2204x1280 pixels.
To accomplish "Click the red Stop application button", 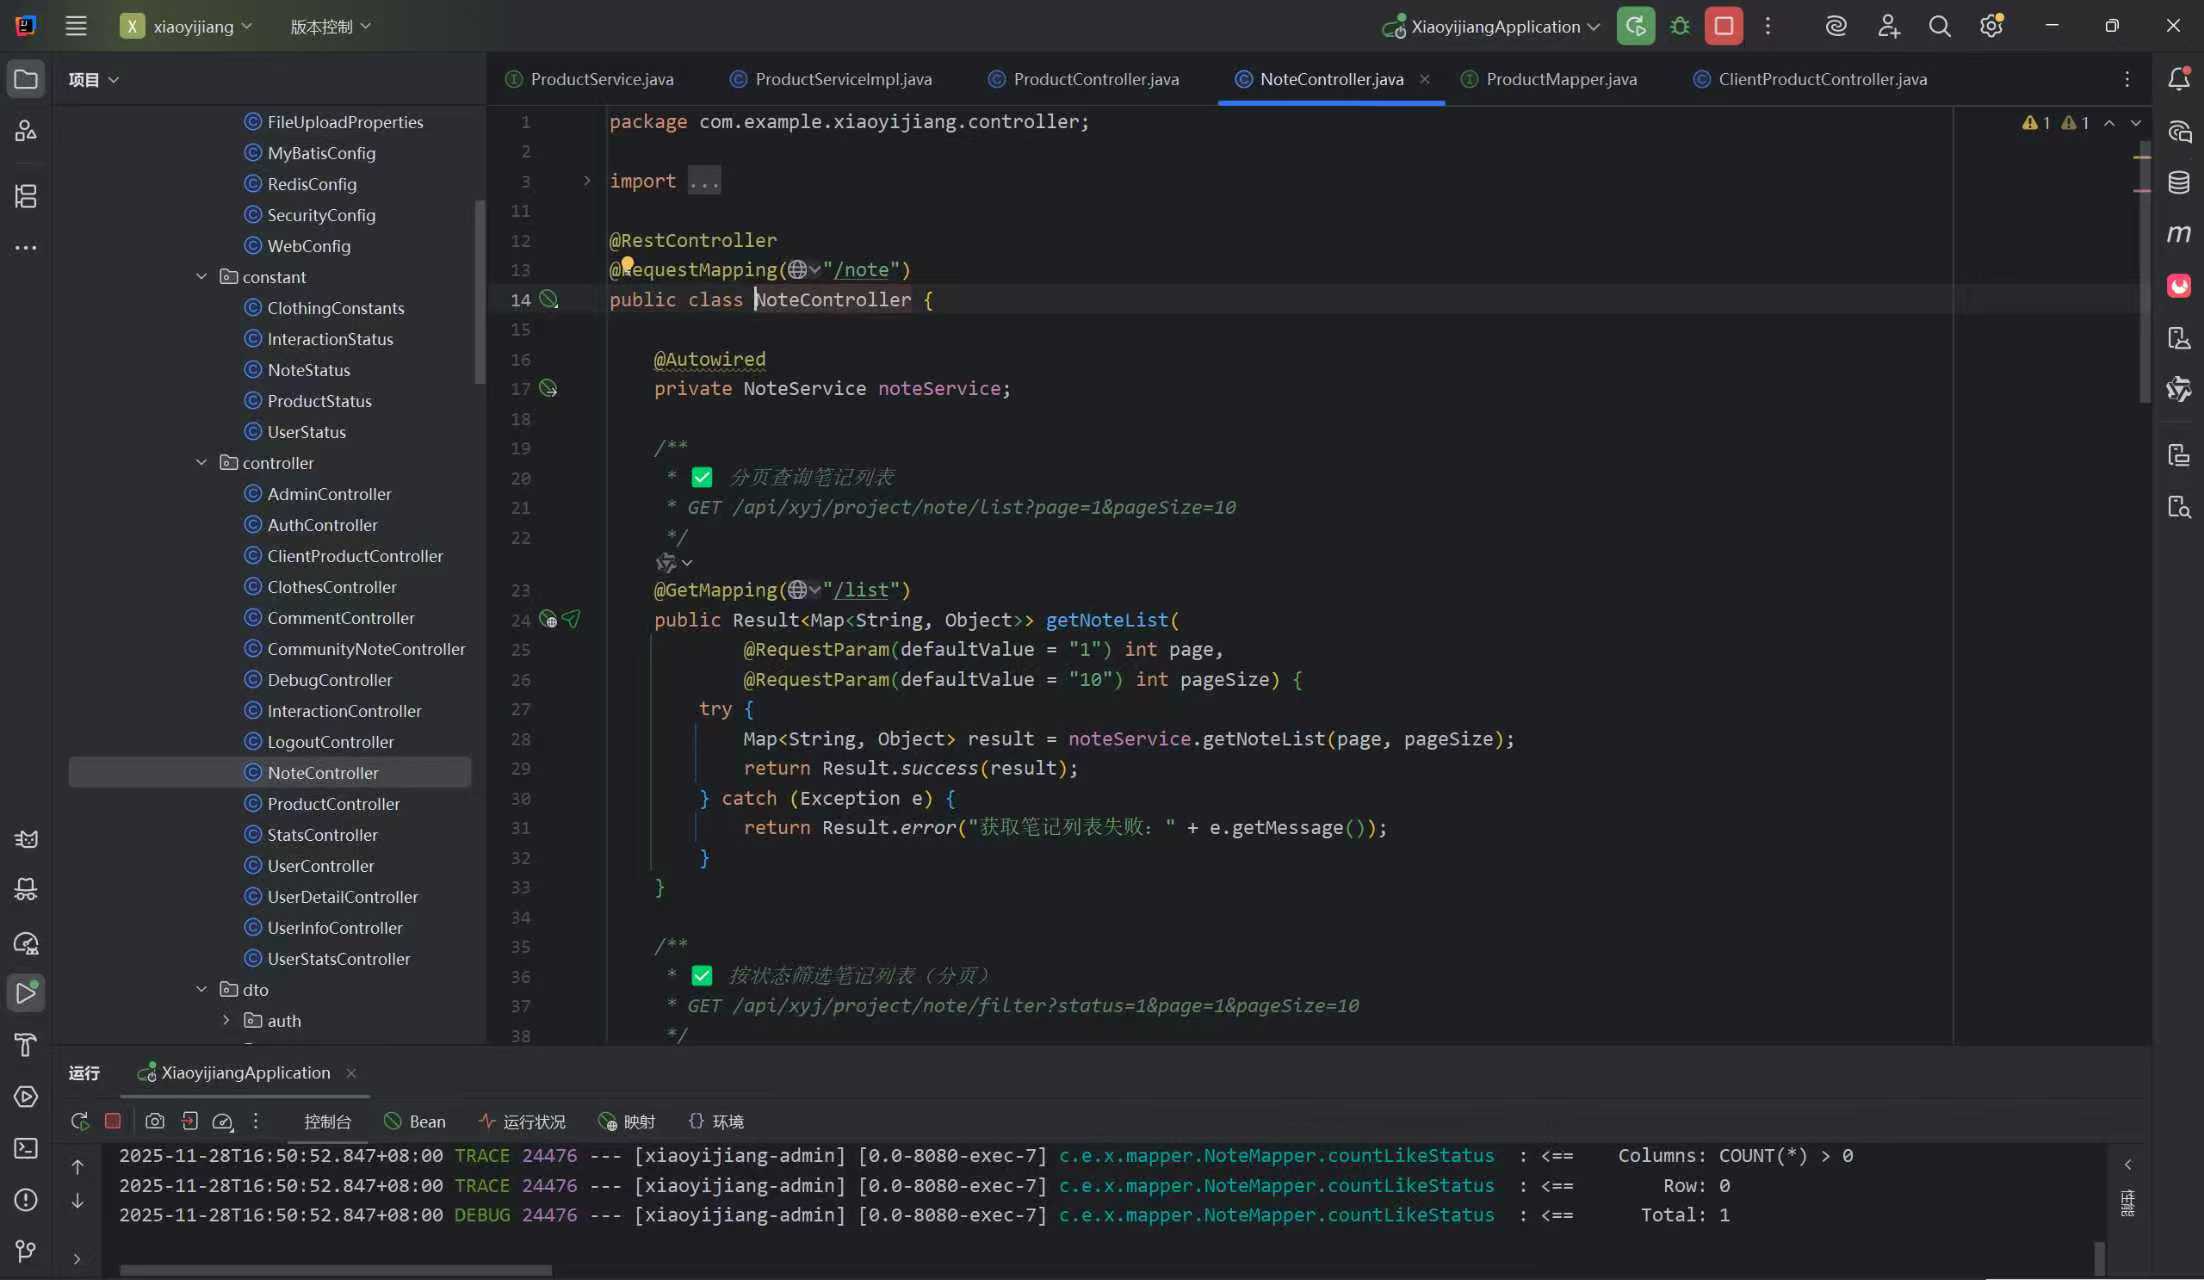I will point(1723,26).
